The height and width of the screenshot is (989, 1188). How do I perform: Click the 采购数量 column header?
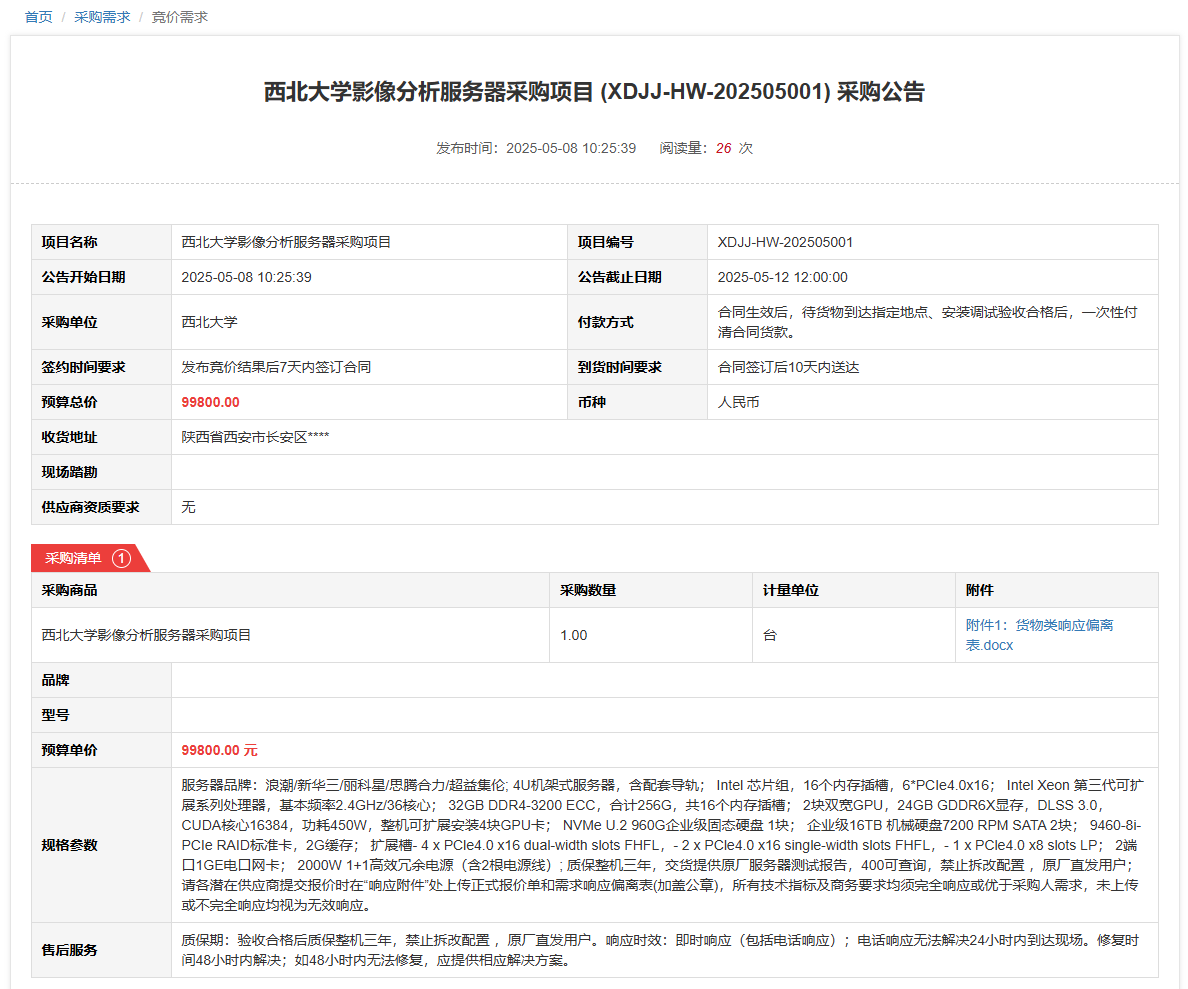point(588,590)
